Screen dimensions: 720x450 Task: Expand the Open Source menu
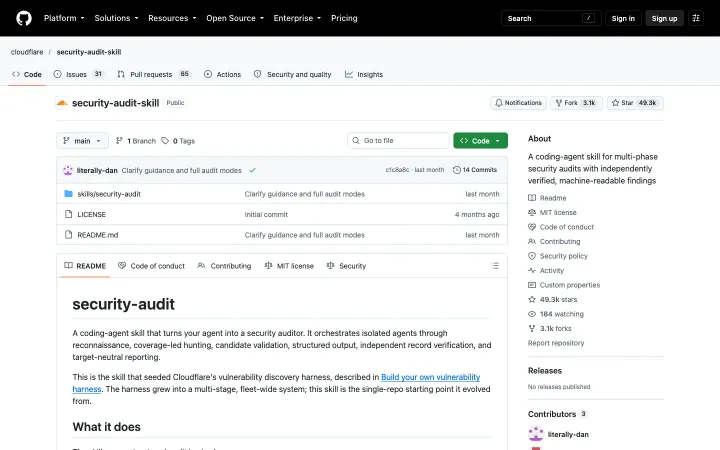tap(235, 18)
